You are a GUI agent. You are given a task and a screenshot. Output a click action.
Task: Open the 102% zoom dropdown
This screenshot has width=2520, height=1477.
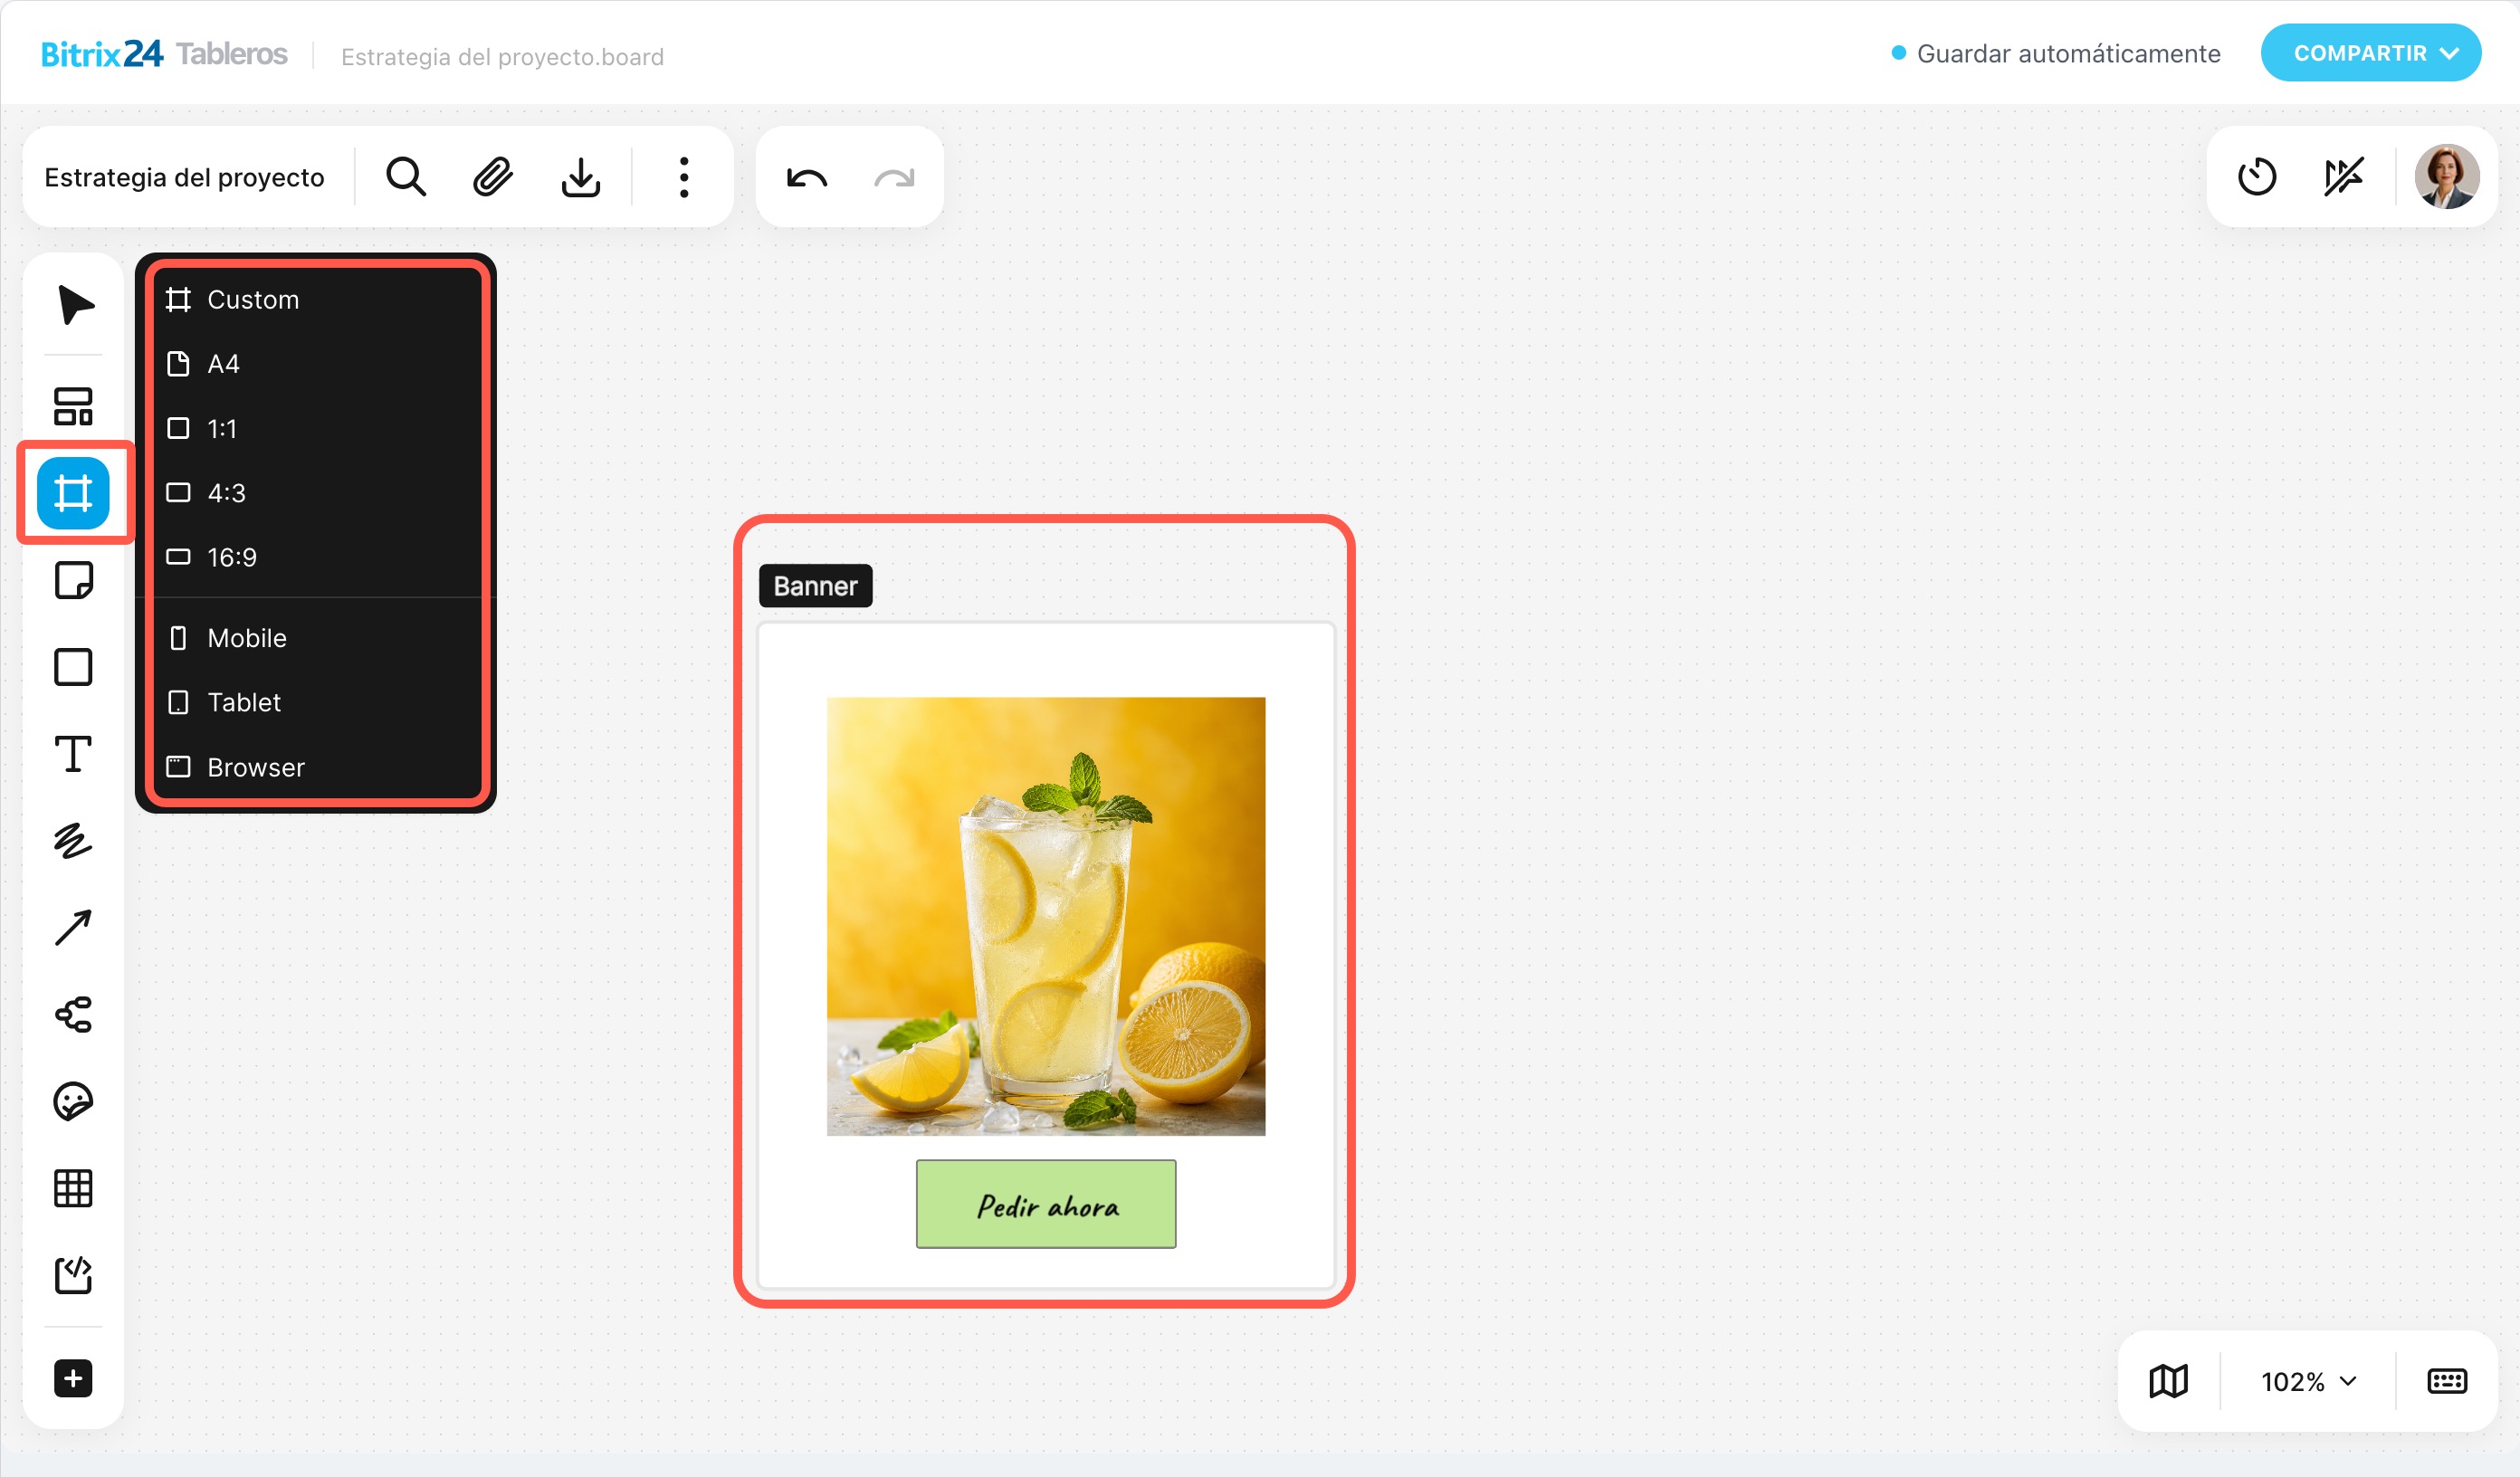[x=2308, y=1381]
